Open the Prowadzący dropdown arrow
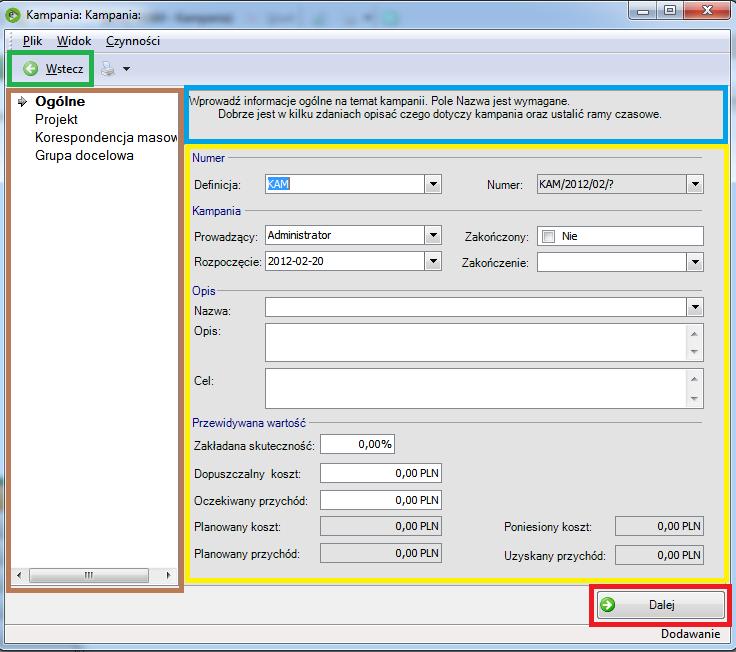The width and height of the screenshot is (736, 652). click(433, 235)
